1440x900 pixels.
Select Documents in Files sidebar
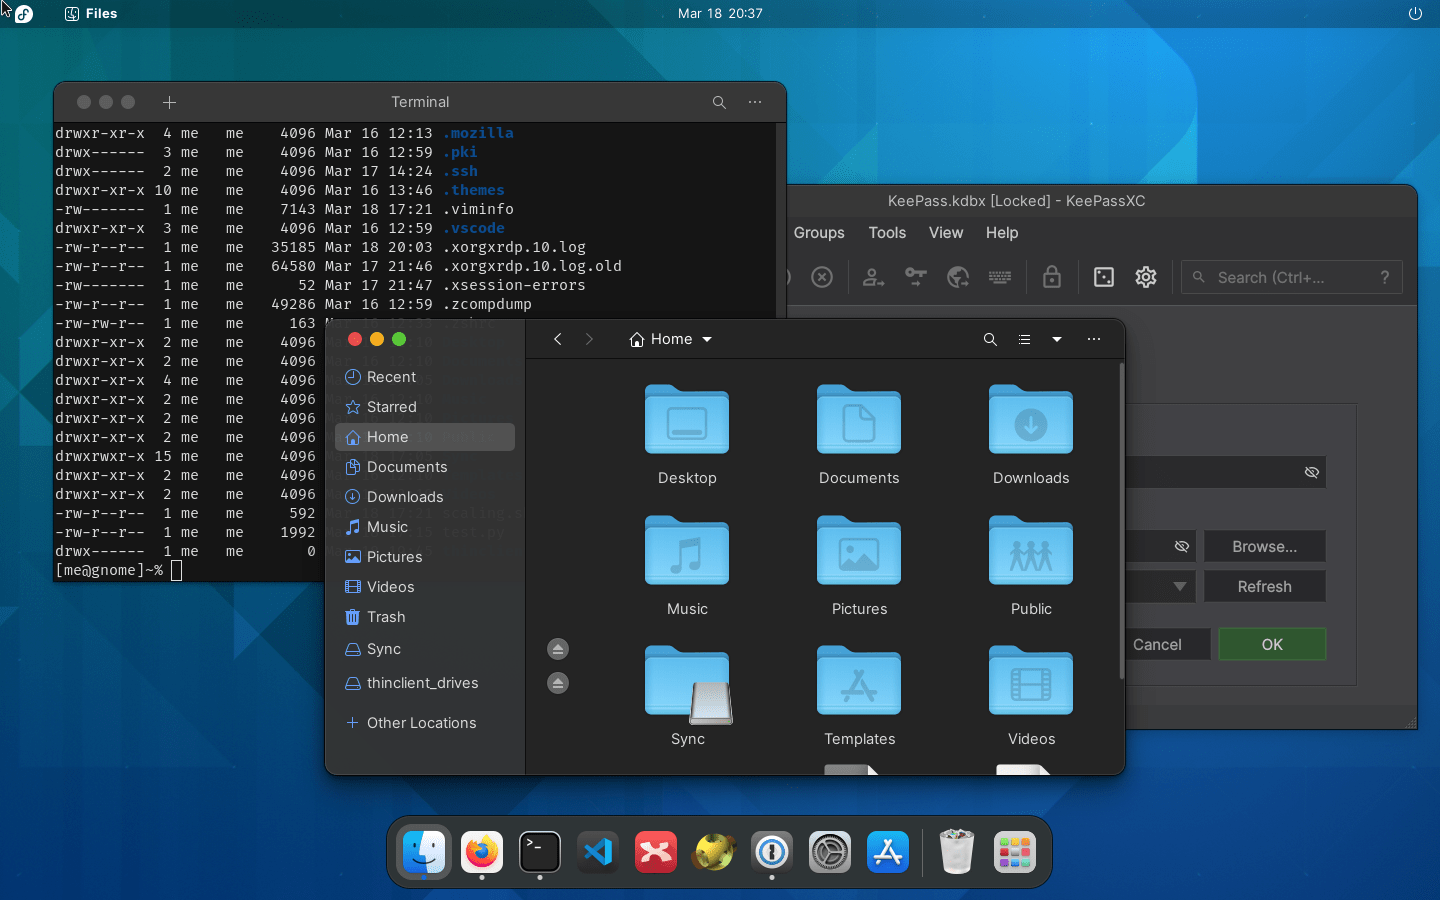coord(425,467)
